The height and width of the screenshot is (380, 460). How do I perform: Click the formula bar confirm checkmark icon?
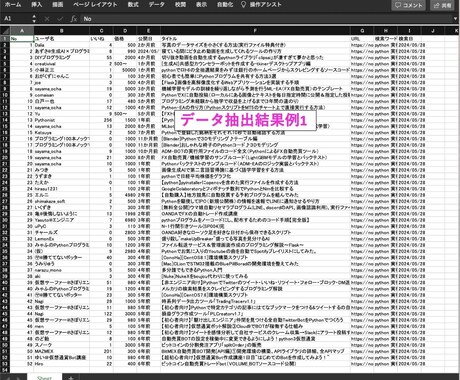coord(60,19)
